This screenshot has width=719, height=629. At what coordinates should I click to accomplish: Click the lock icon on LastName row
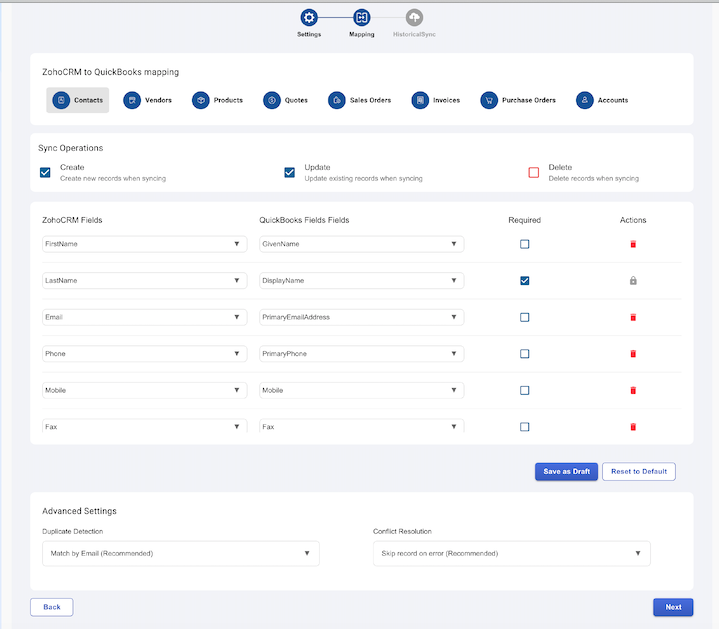[x=633, y=281]
